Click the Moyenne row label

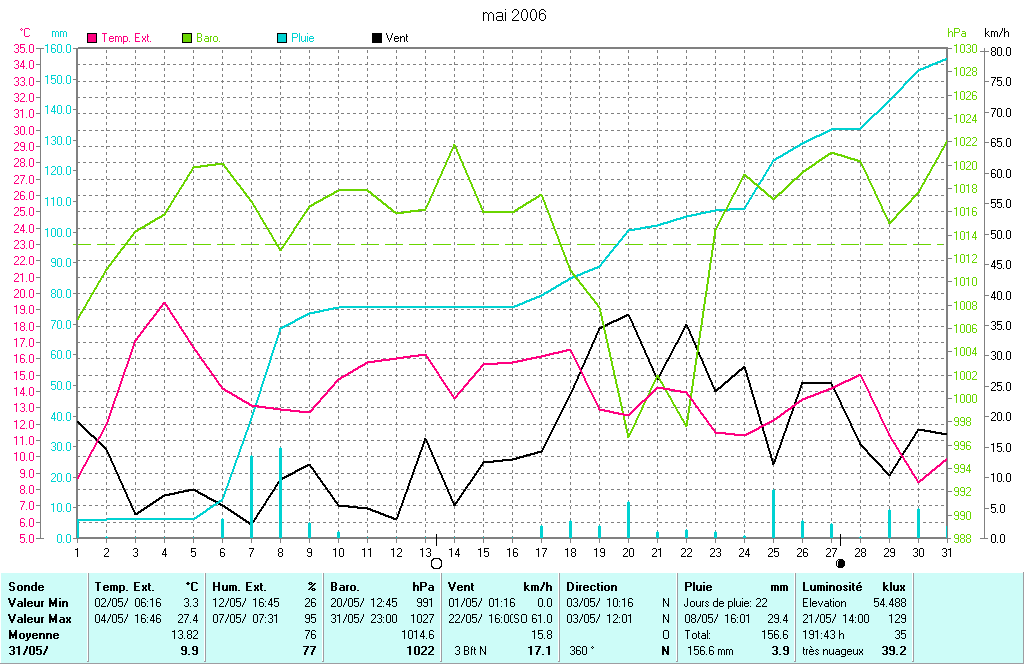tap(32, 635)
